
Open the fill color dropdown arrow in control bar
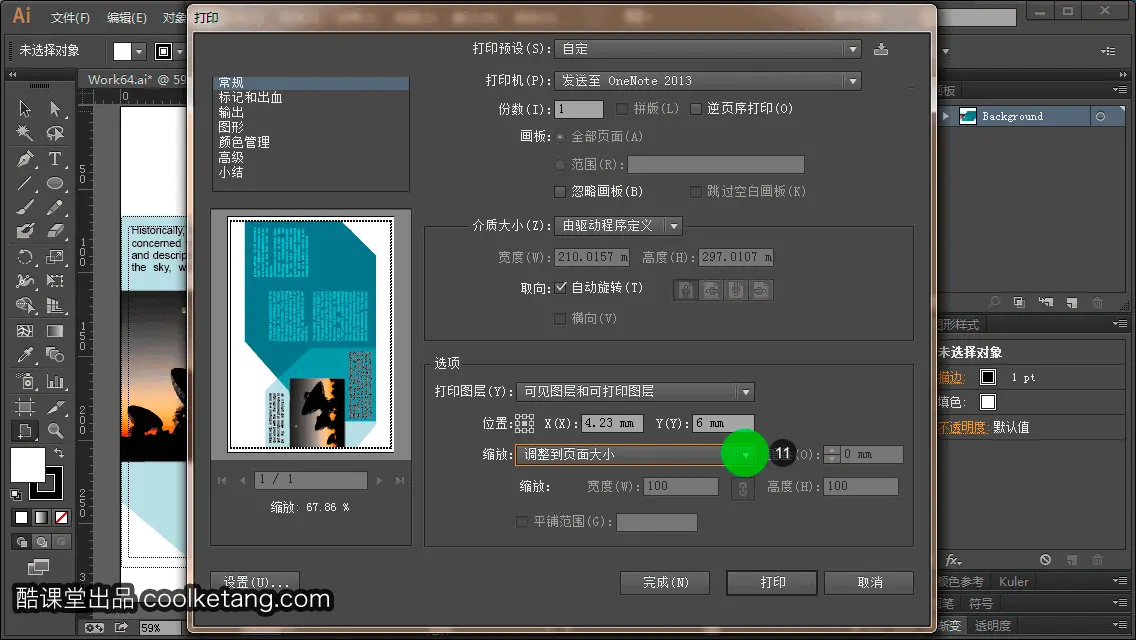click(x=139, y=51)
